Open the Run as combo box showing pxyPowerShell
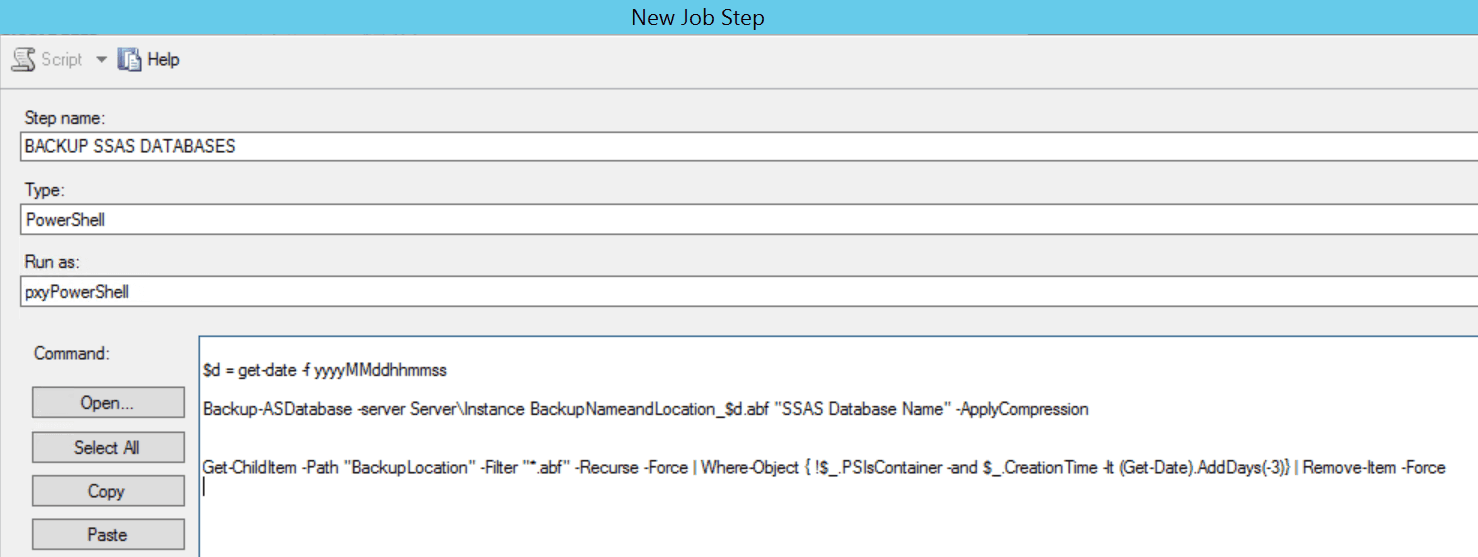The width and height of the screenshot is (1478, 557). click(x=749, y=292)
